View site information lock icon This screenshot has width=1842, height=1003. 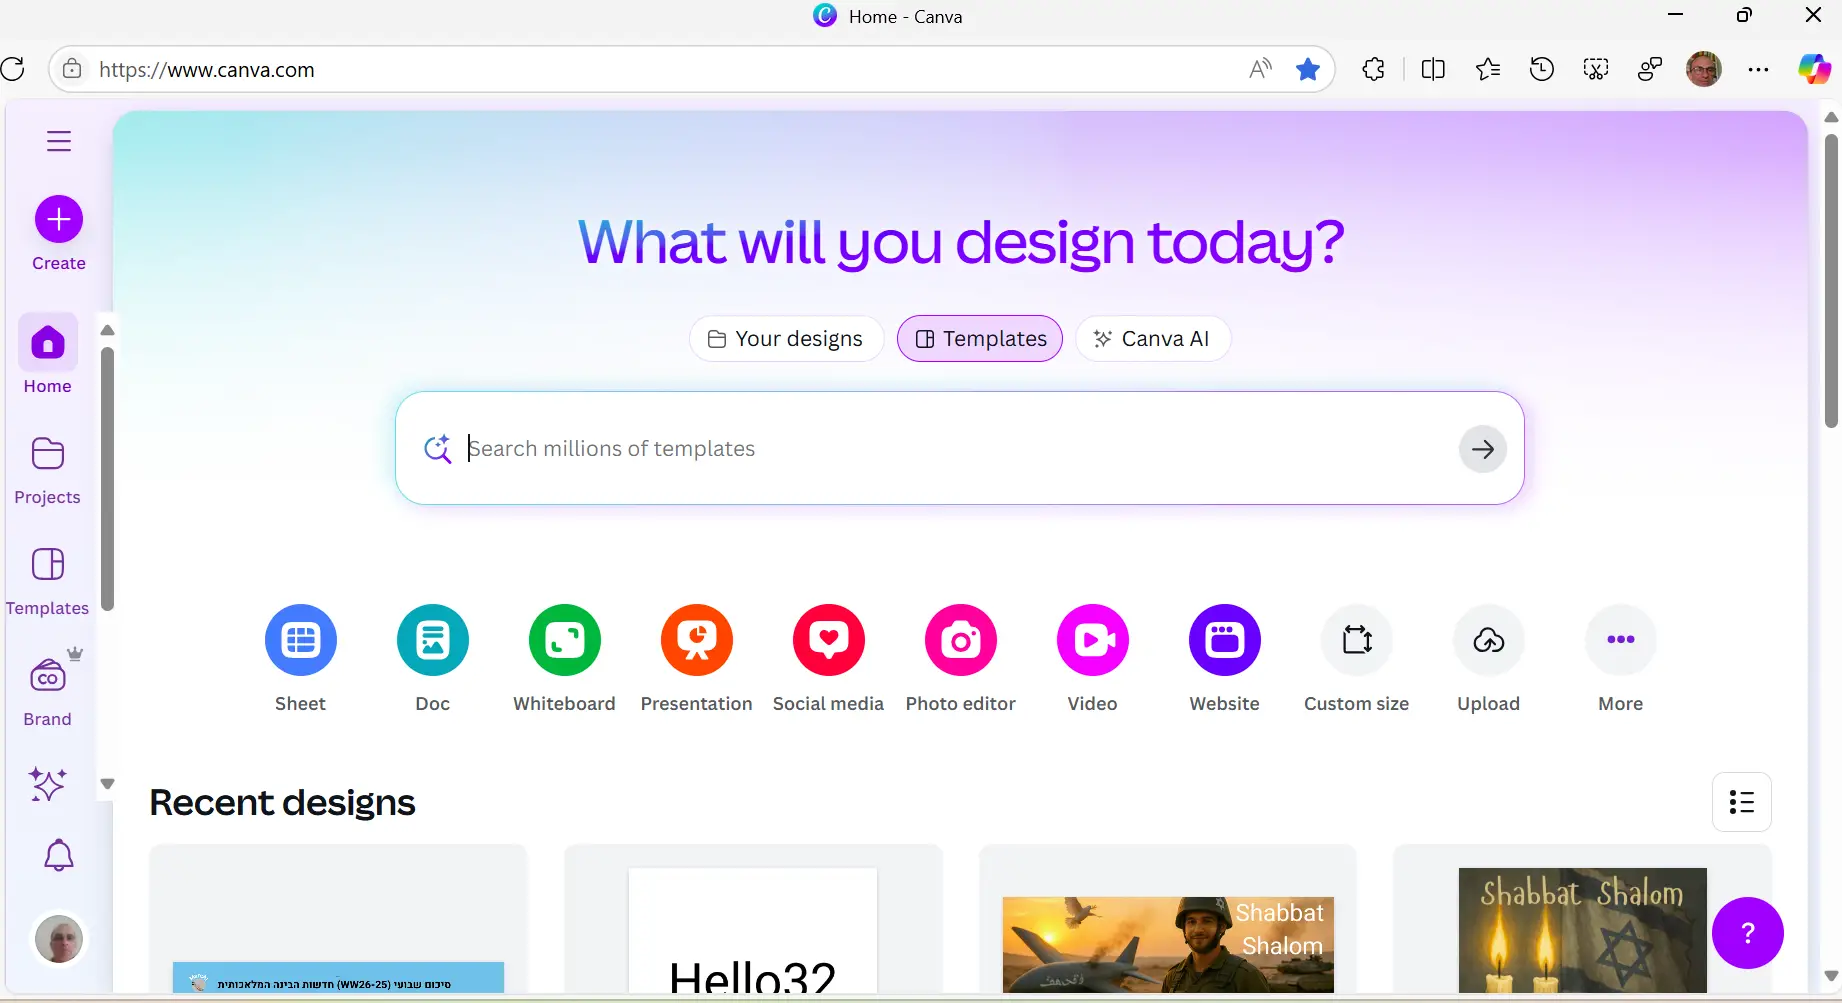pos(72,69)
